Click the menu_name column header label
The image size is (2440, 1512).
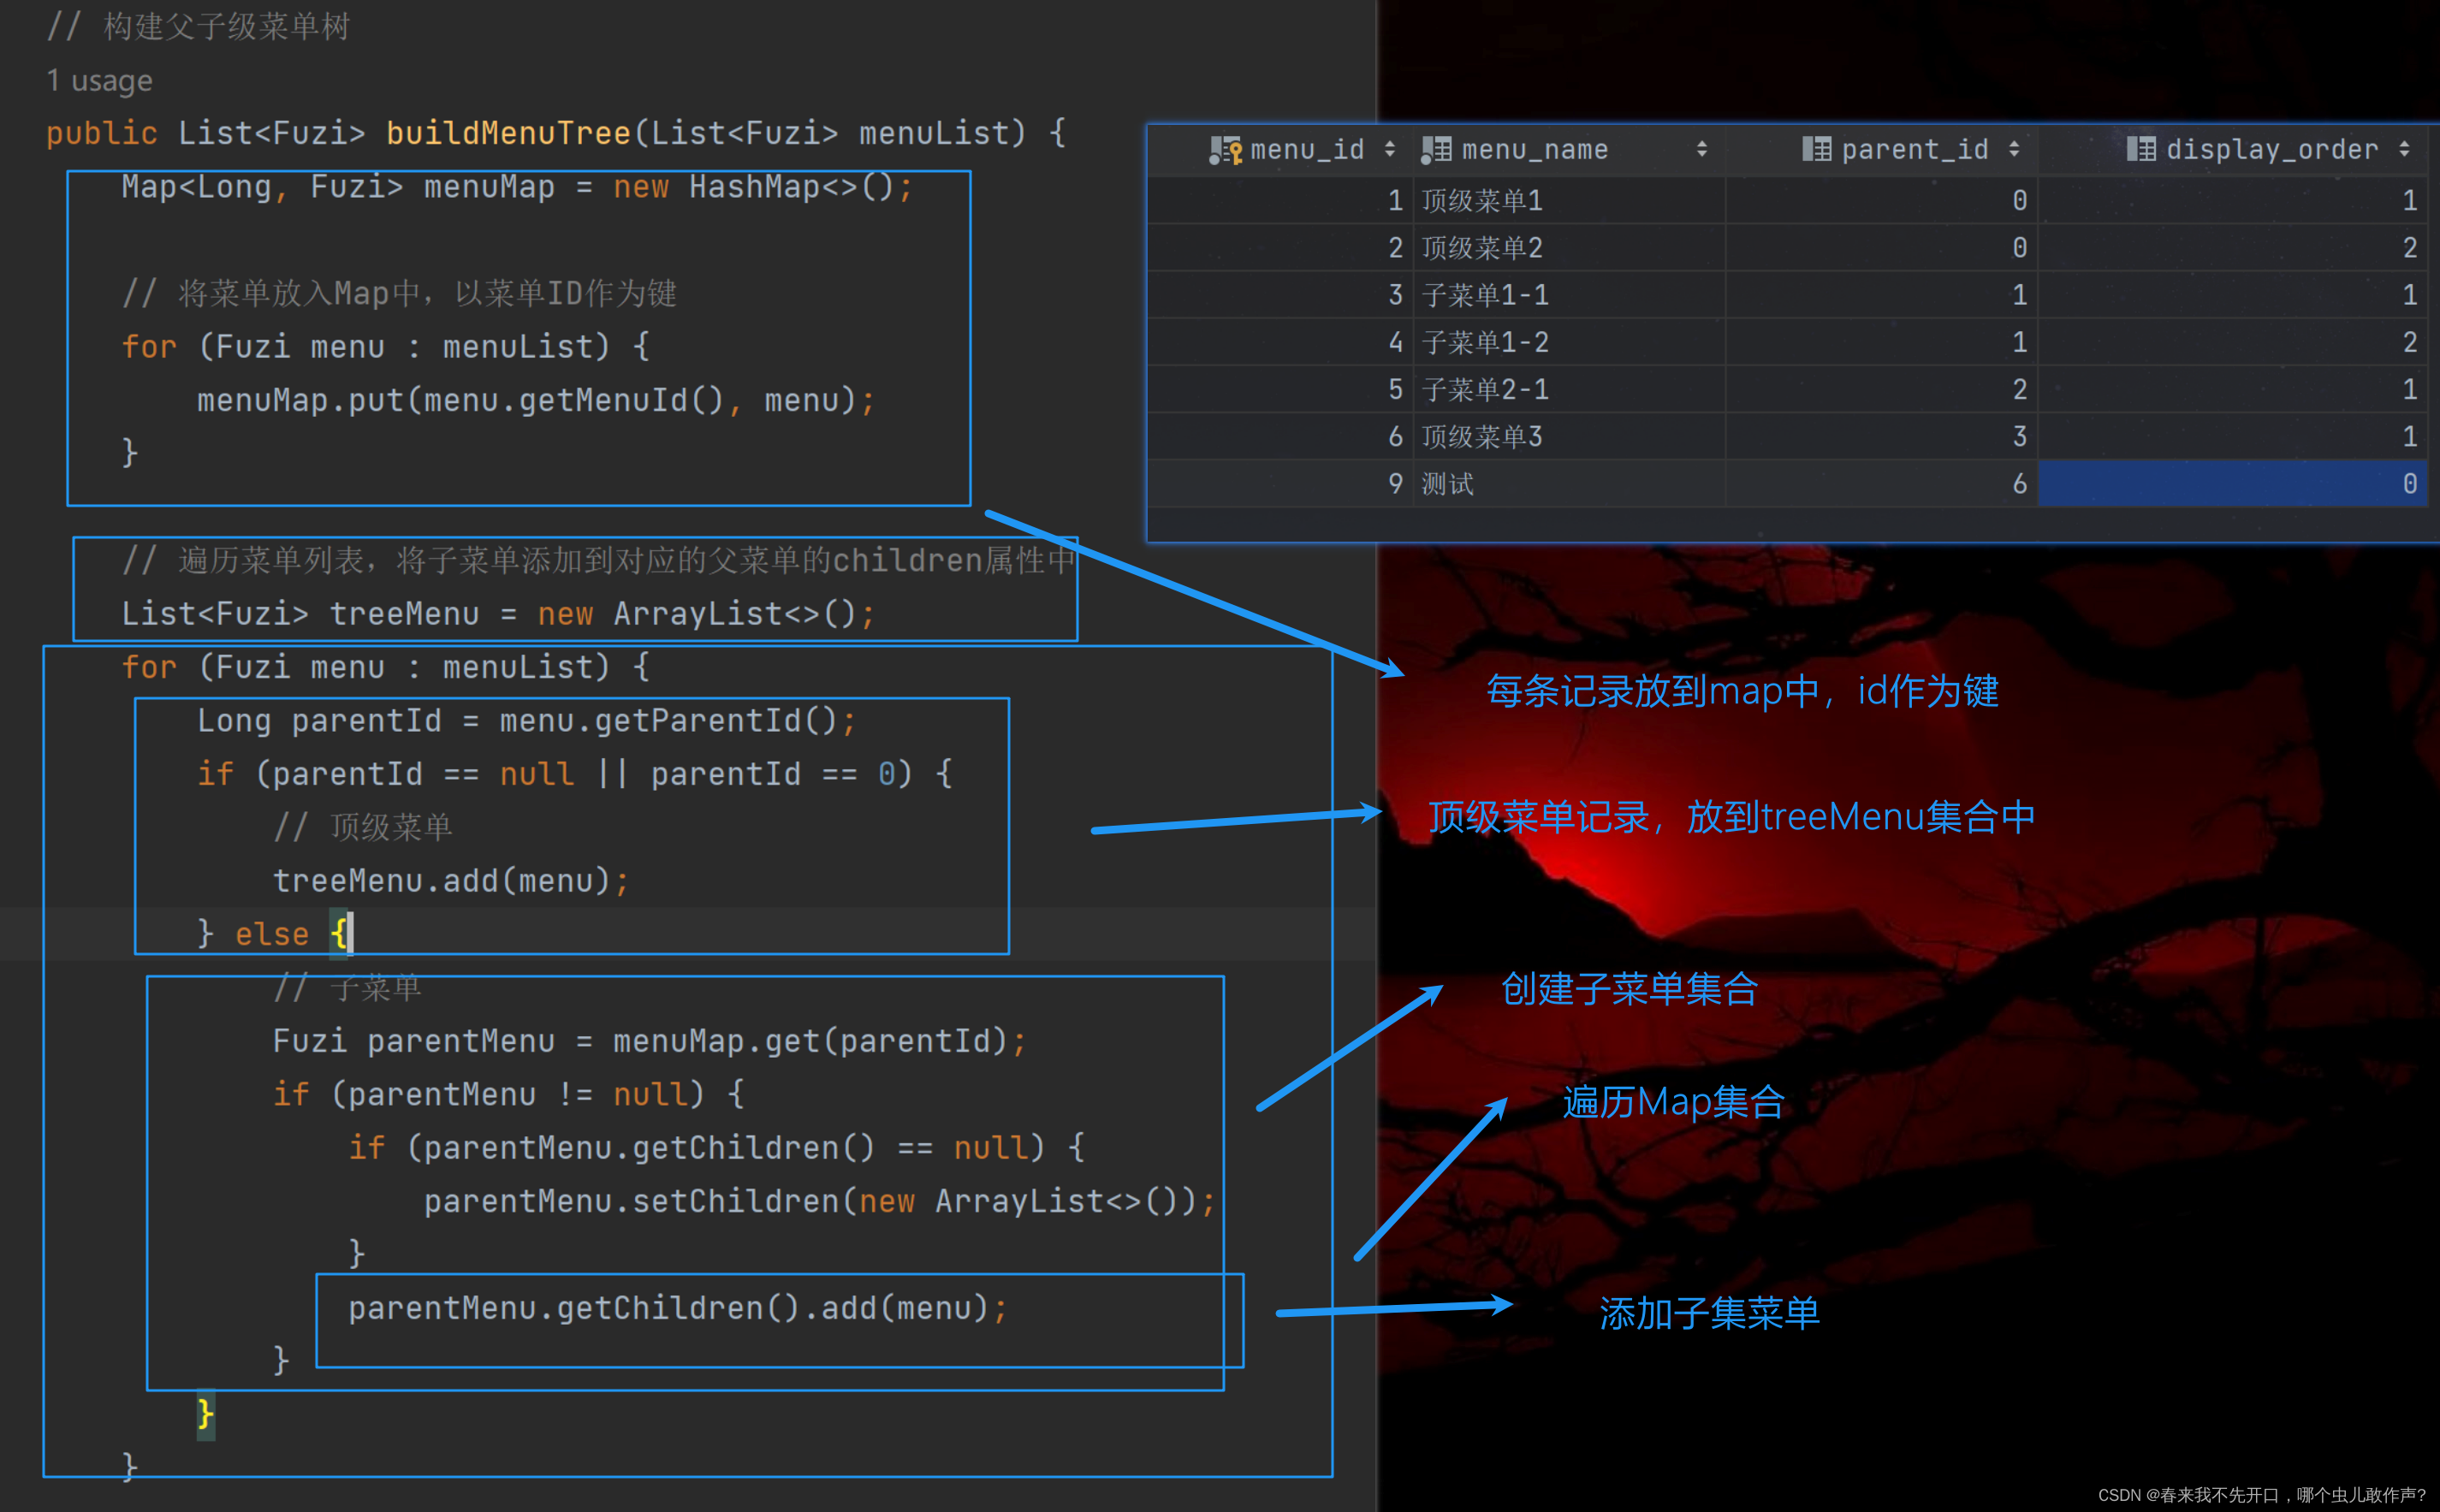(x=1534, y=150)
